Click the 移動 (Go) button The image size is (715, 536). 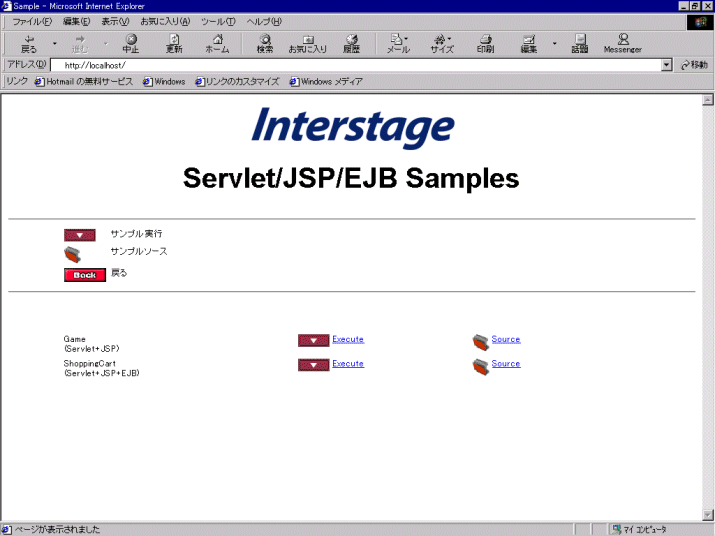[694, 65]
